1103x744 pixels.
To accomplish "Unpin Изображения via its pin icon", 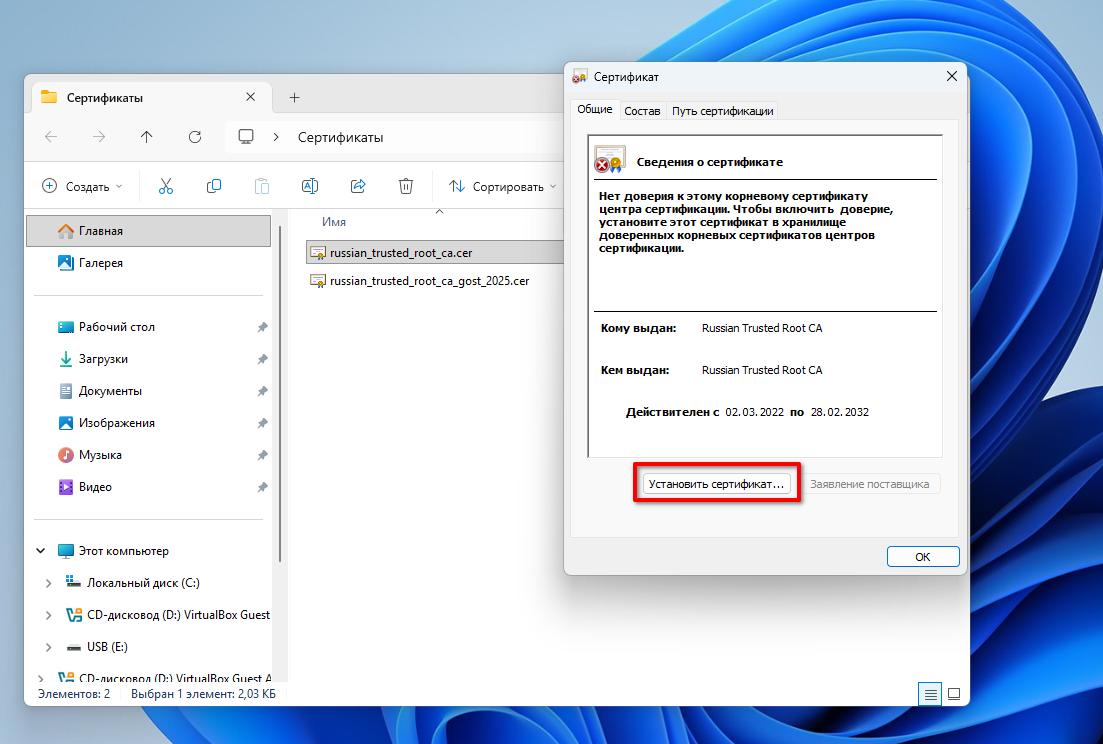I will point(262,423).
